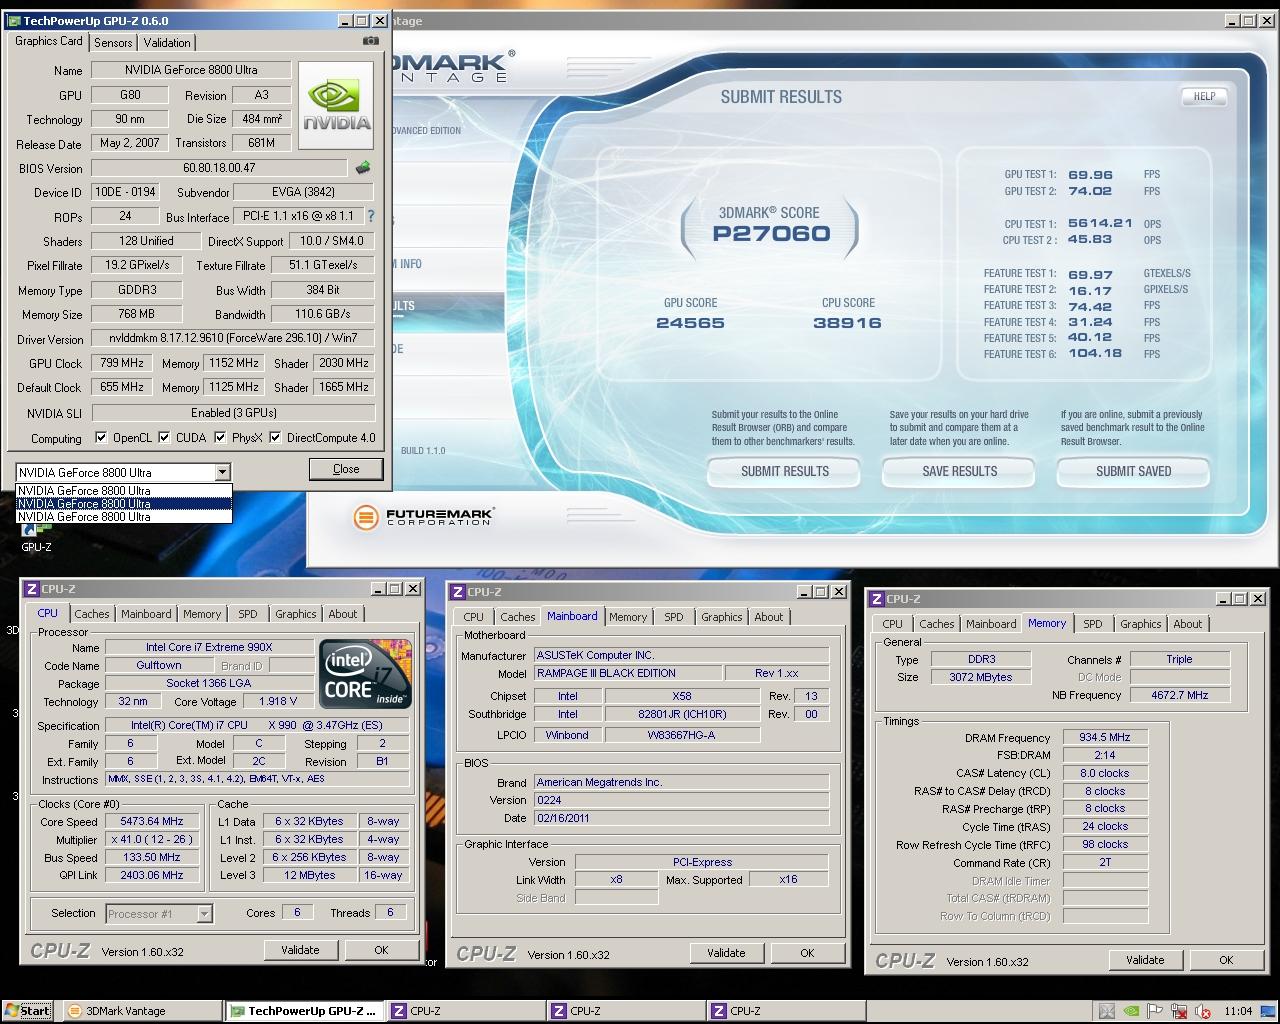
Task: Click the Bus Interface question mark icon
Action: [x=371, y=216]
